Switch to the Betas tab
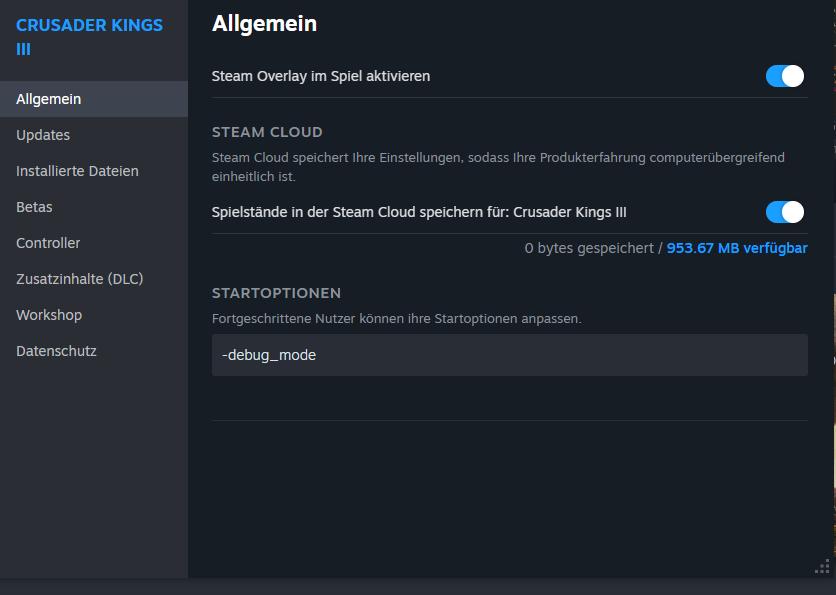Viewport: 836px width, 595px height. tap(94, 207)
